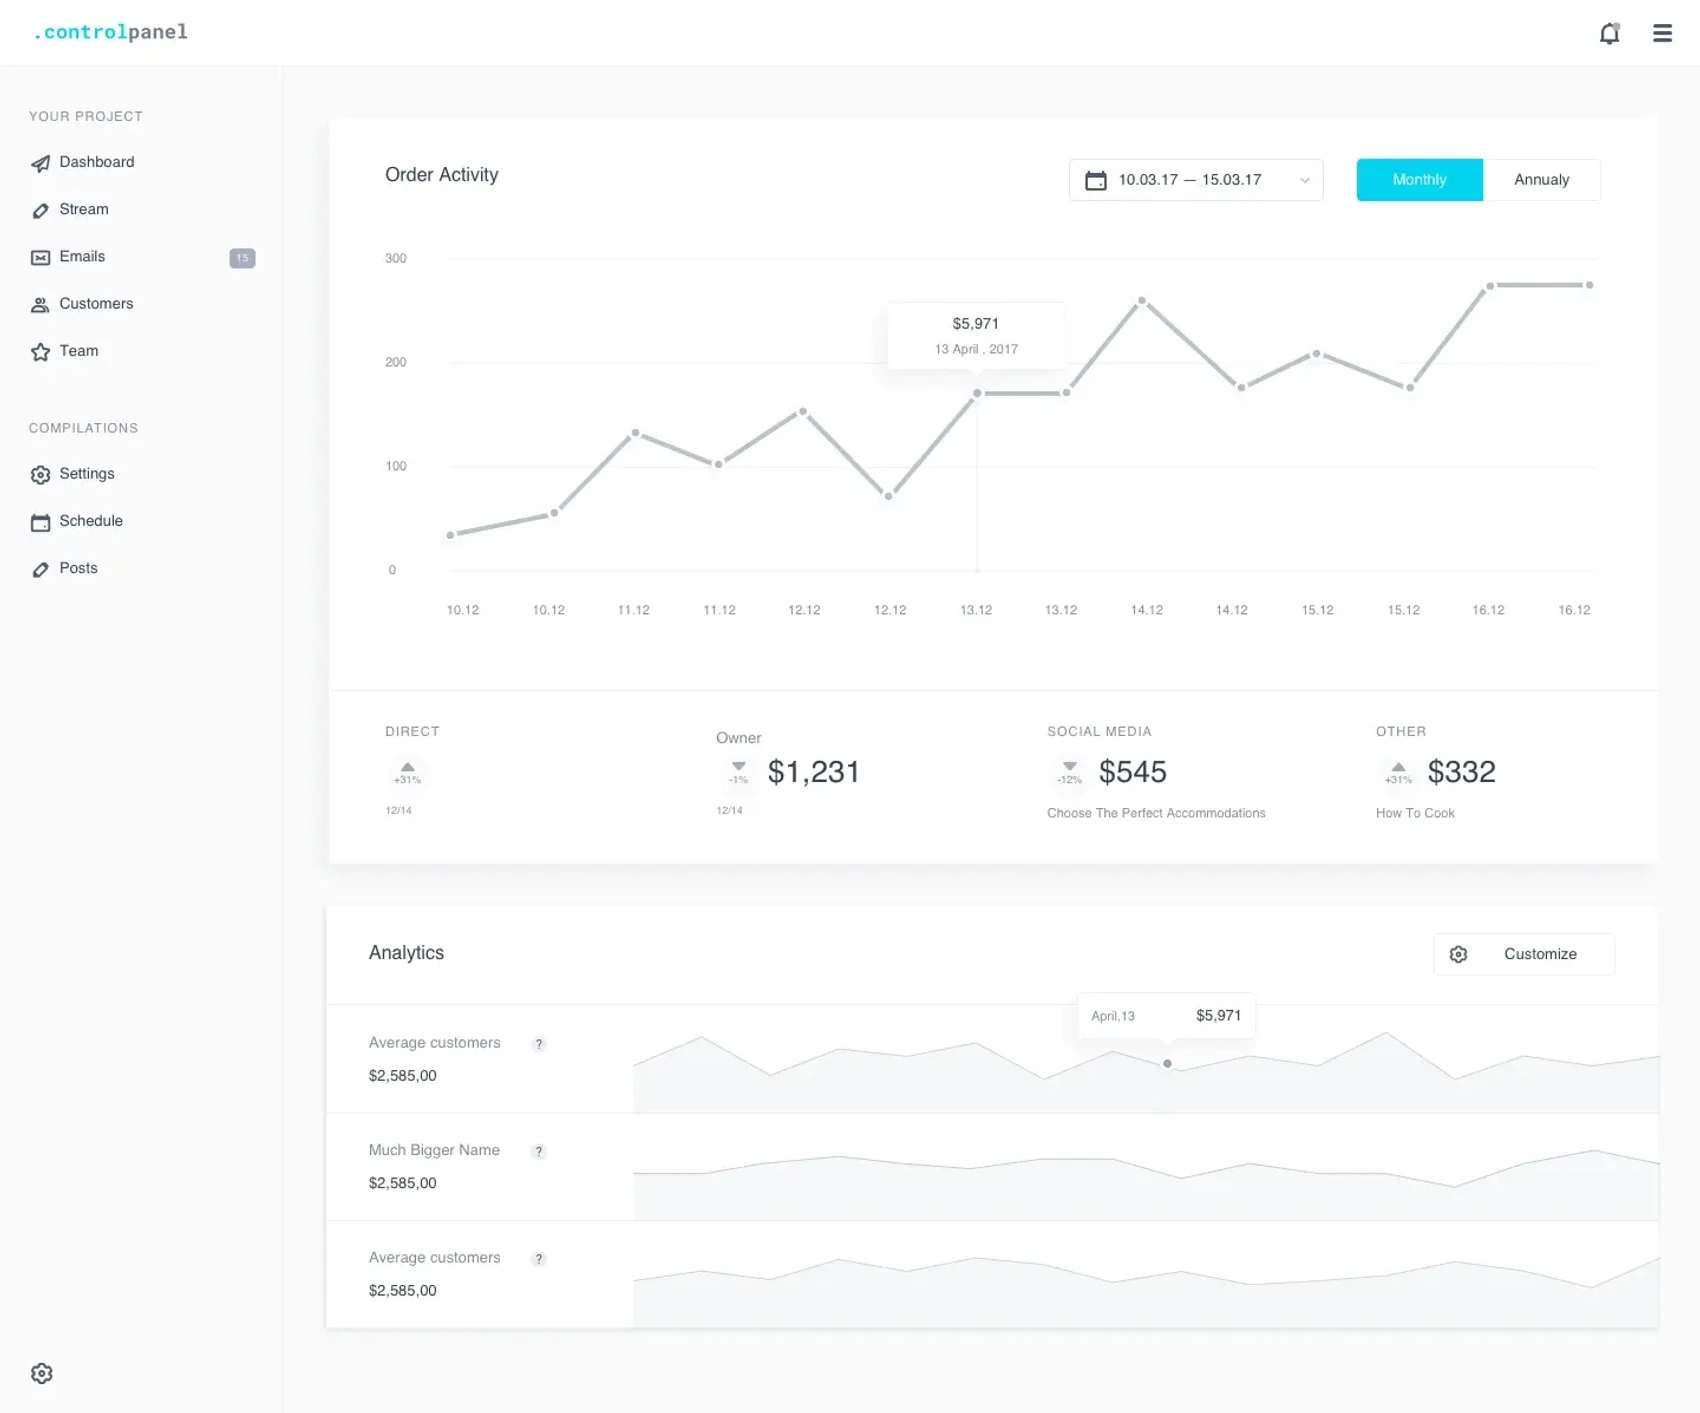The height and width of the screenshot is (1413, 1700).
Task: Click the Customers people icon
Action: point(40,305)
